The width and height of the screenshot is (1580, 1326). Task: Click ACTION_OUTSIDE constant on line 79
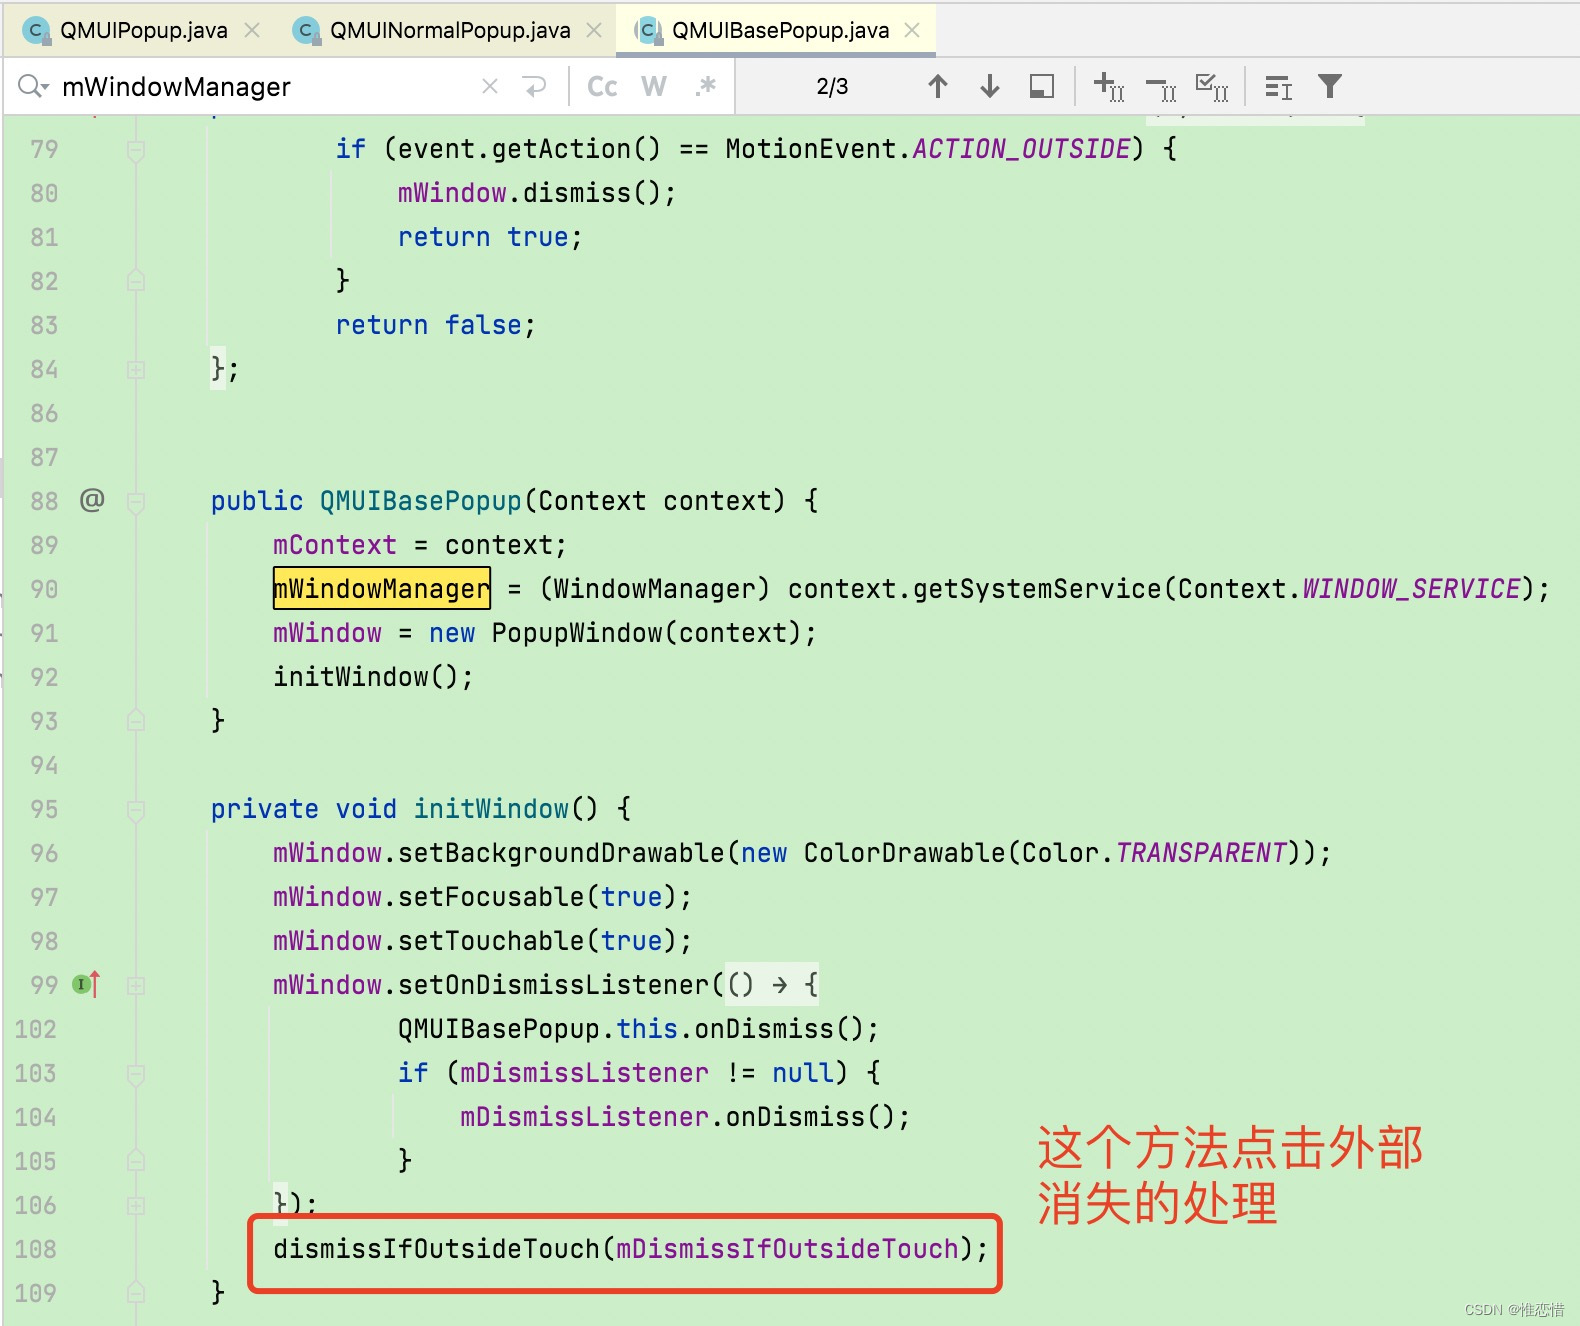pyautogui.click(x=1021, y=149)
